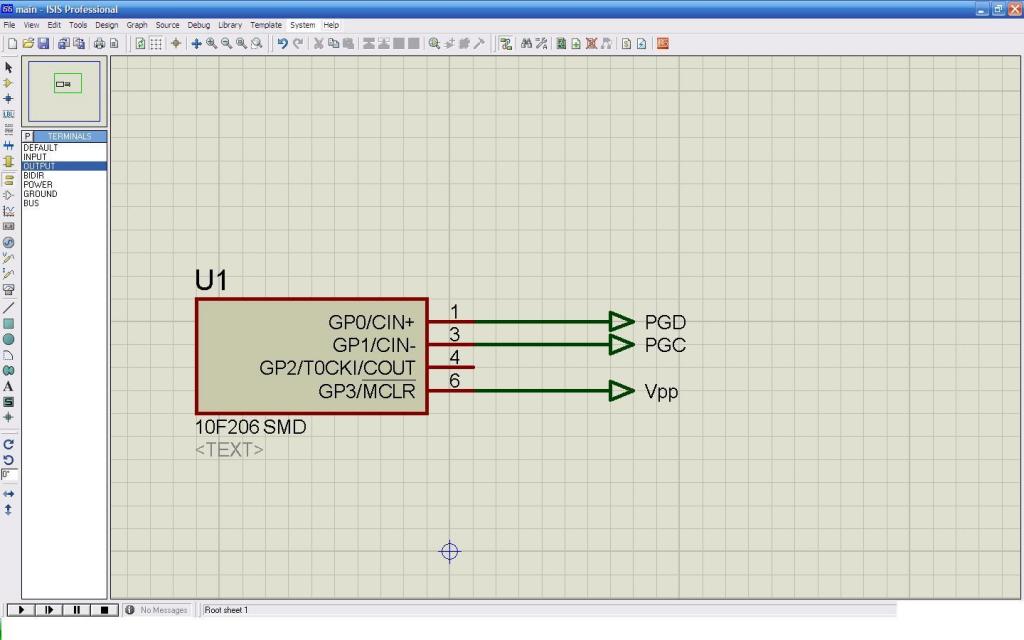Select the Selection arrow tool
The height and width of the screenshot is (640, 1024).
8,67
